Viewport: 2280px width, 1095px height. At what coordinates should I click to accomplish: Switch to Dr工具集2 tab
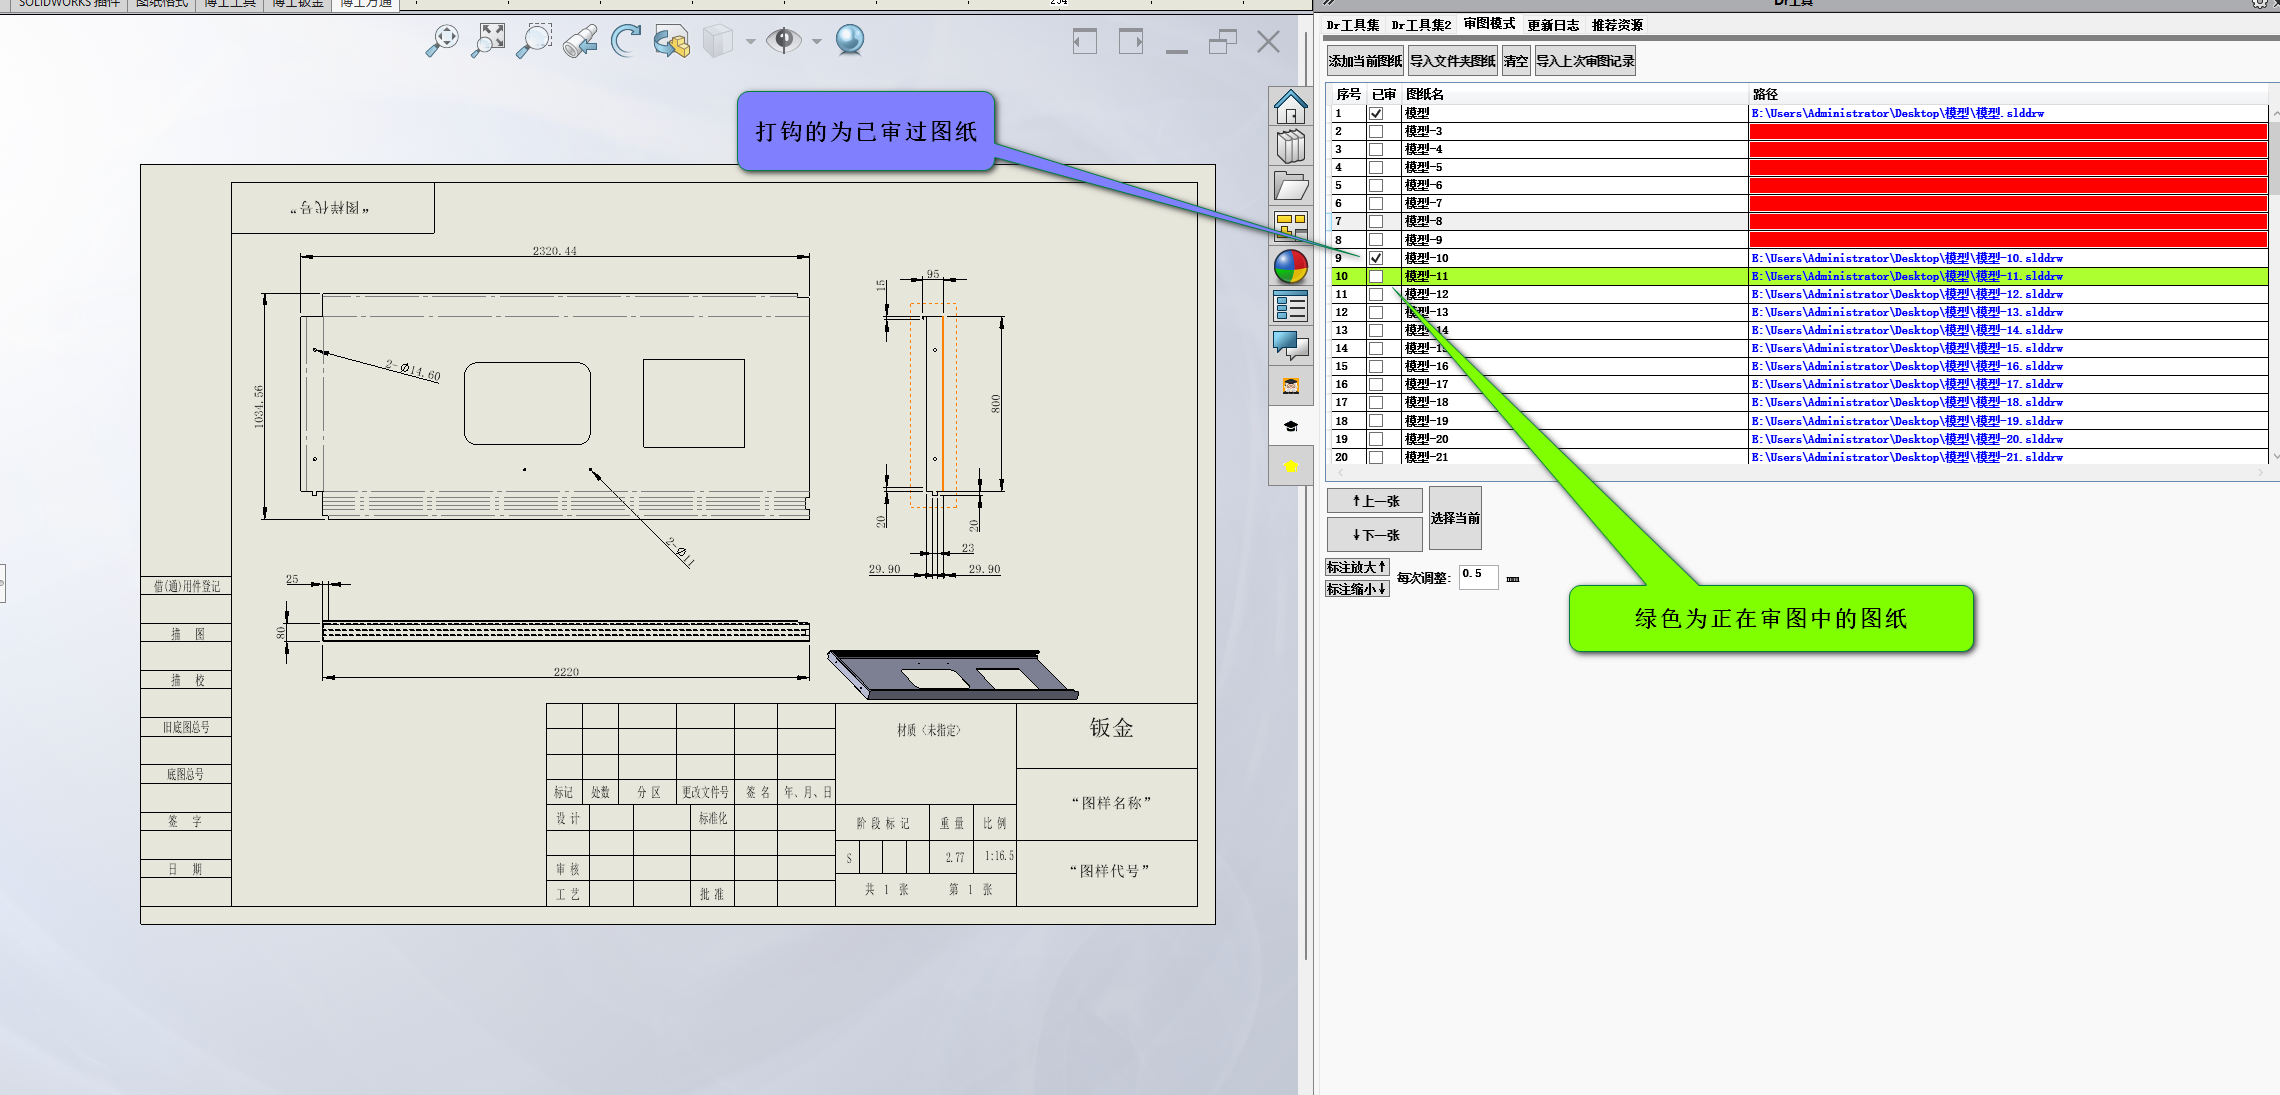pyautogui.click(x=1421, y=25)
